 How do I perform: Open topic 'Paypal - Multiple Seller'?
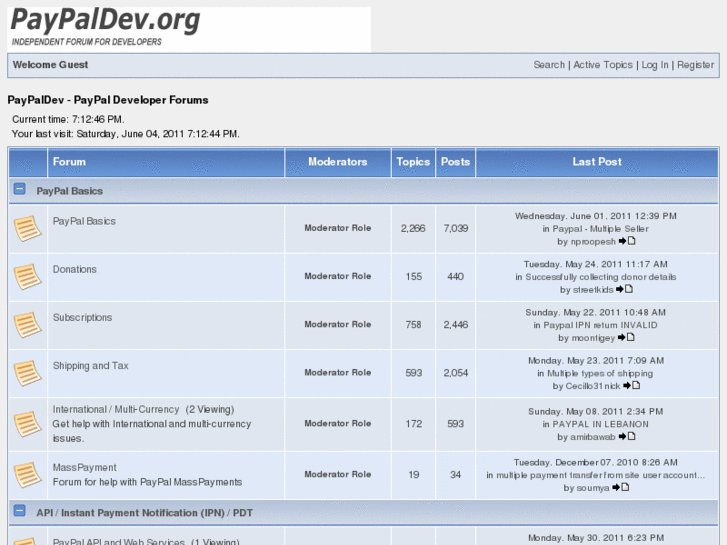tap(600, 229)
